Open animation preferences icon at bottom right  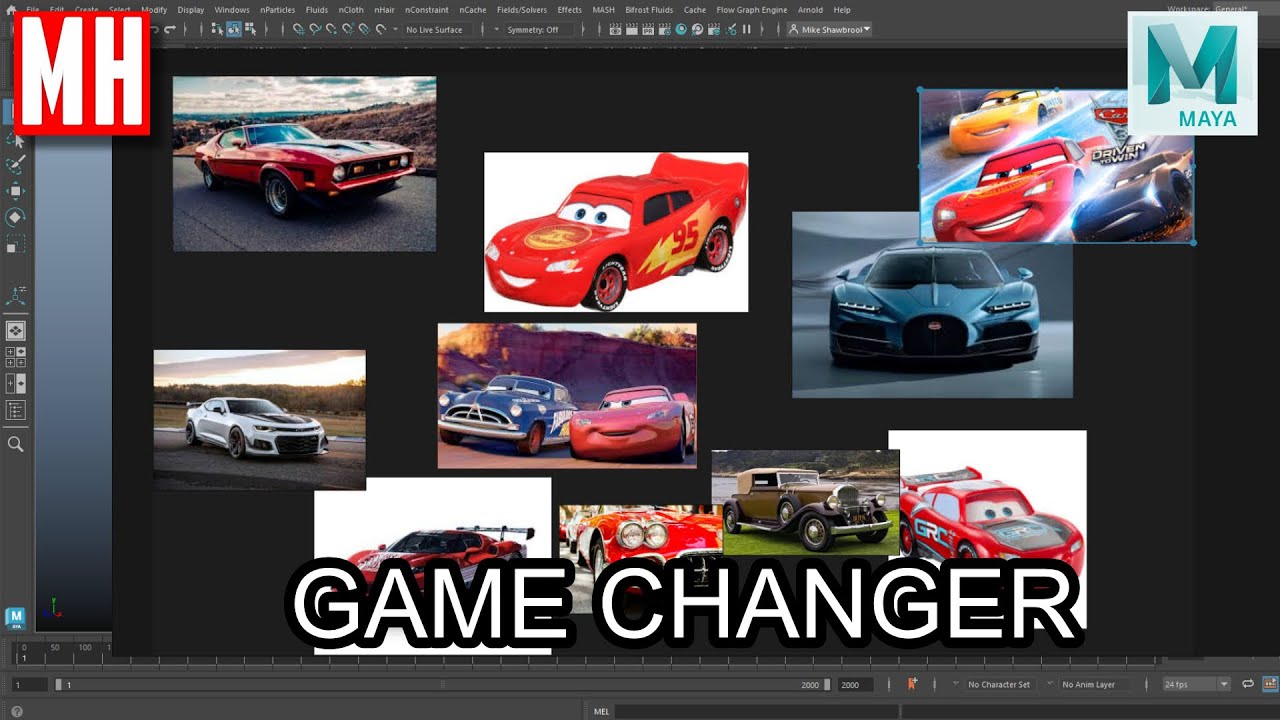1269,684
